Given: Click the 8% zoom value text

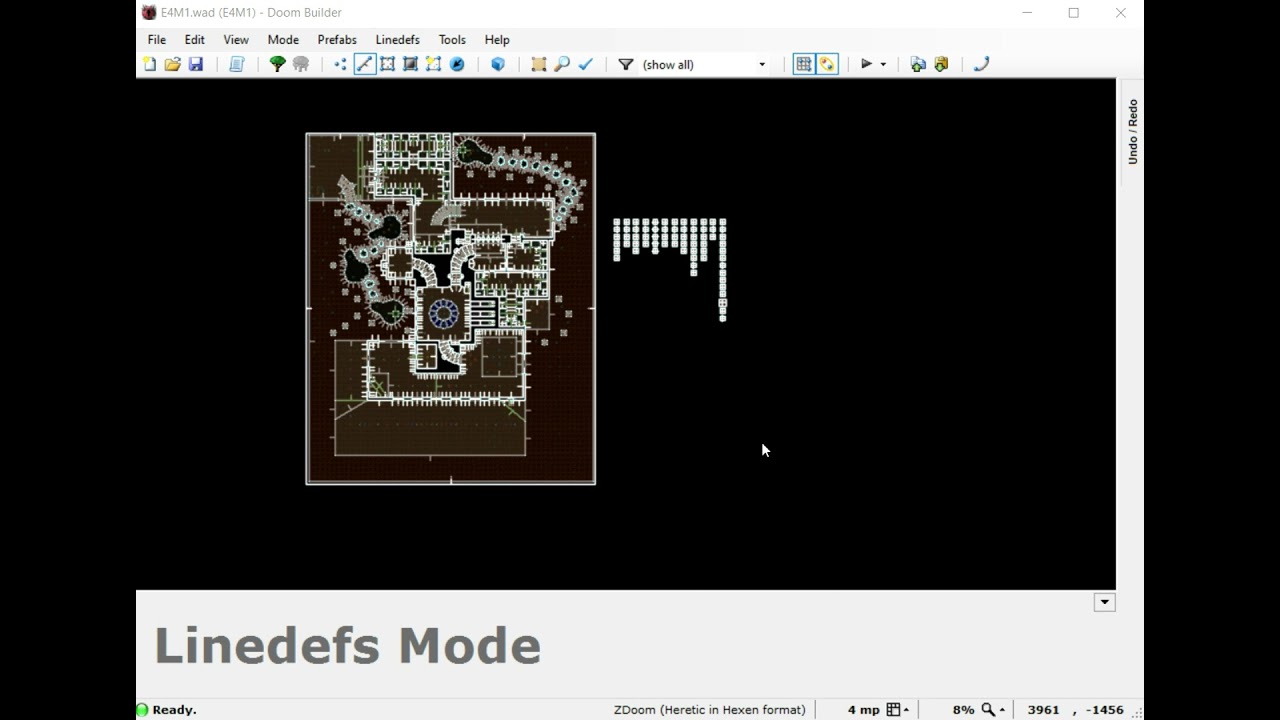Looking at the screenshot, I should (x=963, y=709).
